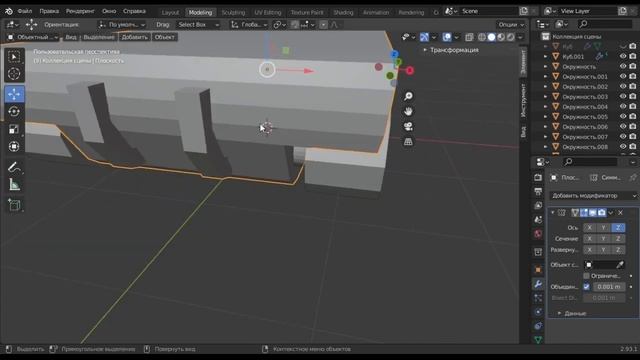The image size is (640, 360).
Task: Disable render for Окружность.006 camera icon
Action: tap(633, 127)
